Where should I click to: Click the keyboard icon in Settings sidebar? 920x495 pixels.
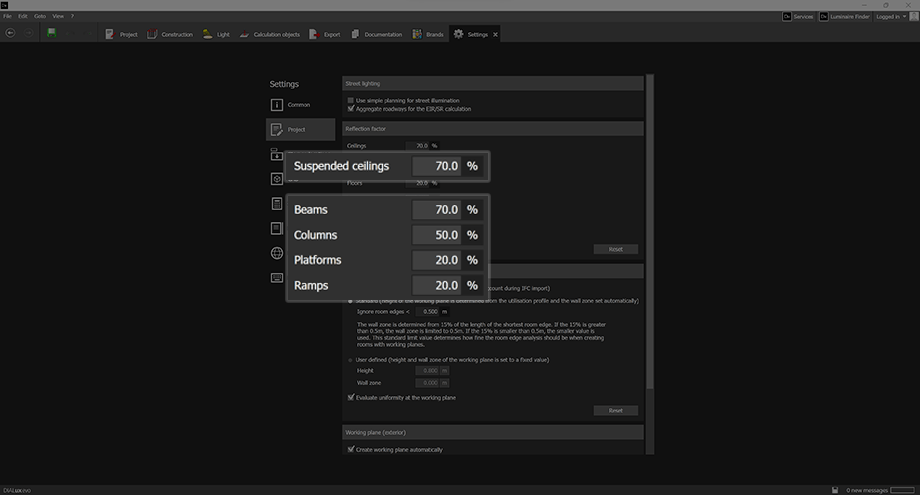click(277, 278)
